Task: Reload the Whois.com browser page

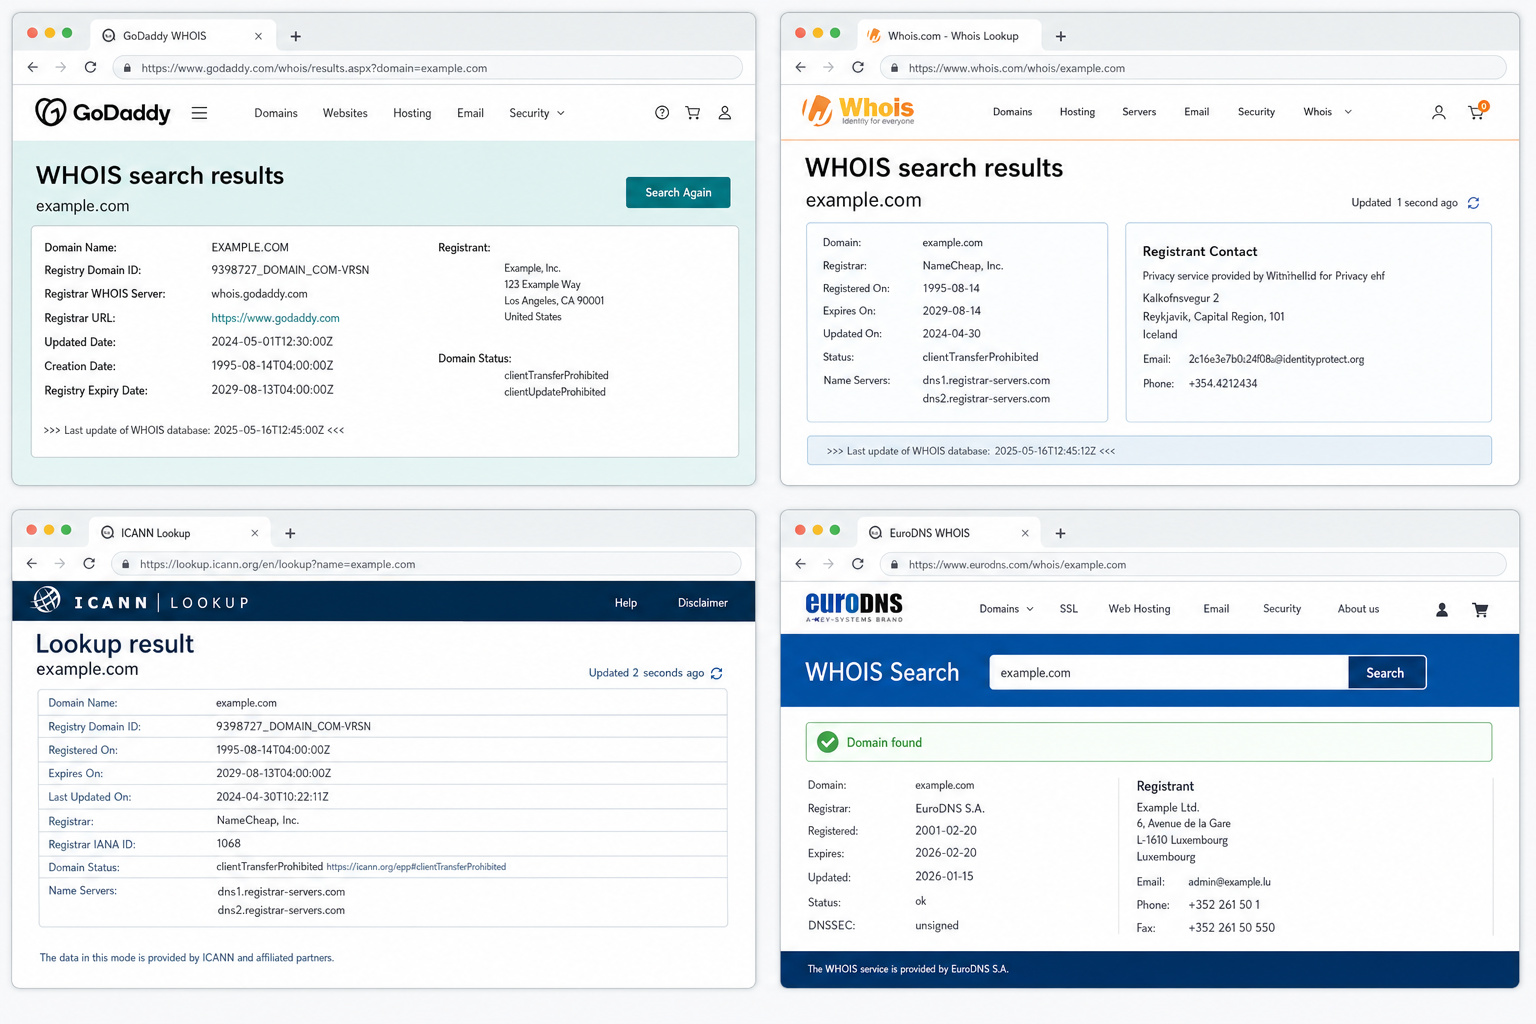Action: (x=858, y=67)
